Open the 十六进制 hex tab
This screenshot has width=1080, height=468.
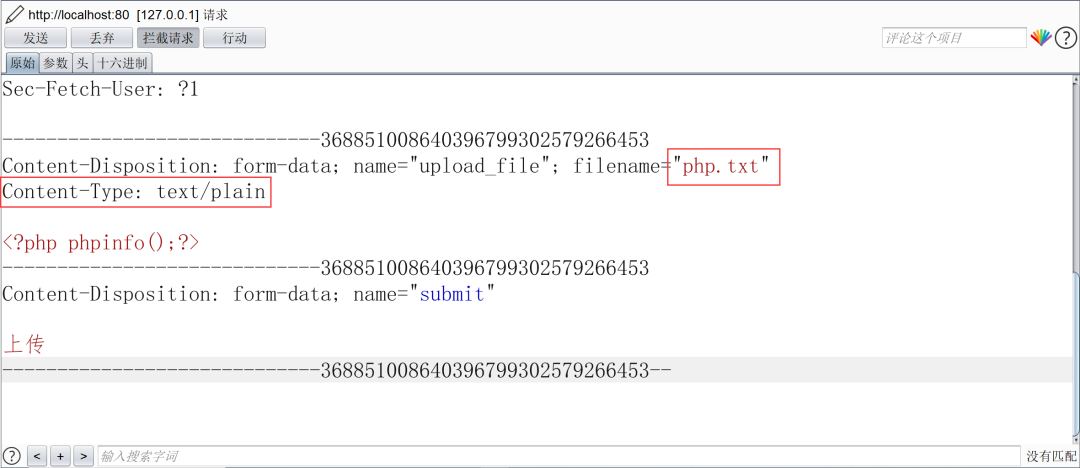(122, 63)
